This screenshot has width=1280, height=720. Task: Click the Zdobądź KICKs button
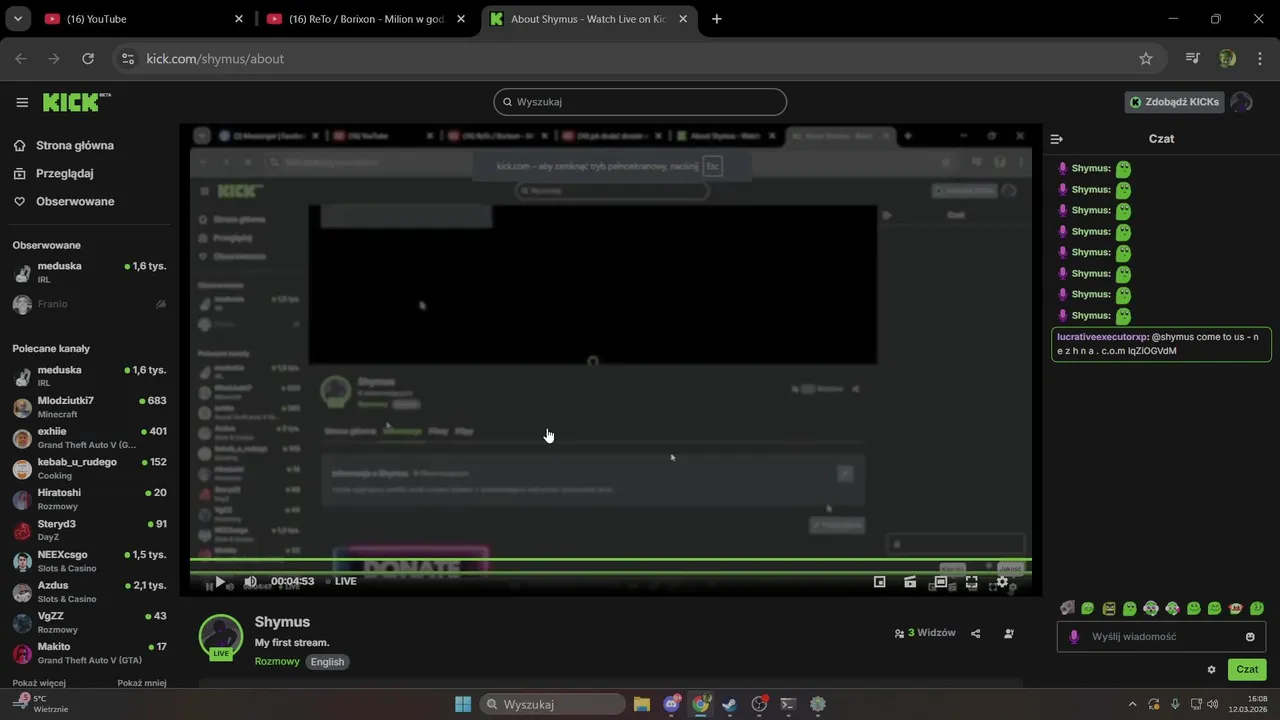pos(1174,102)
